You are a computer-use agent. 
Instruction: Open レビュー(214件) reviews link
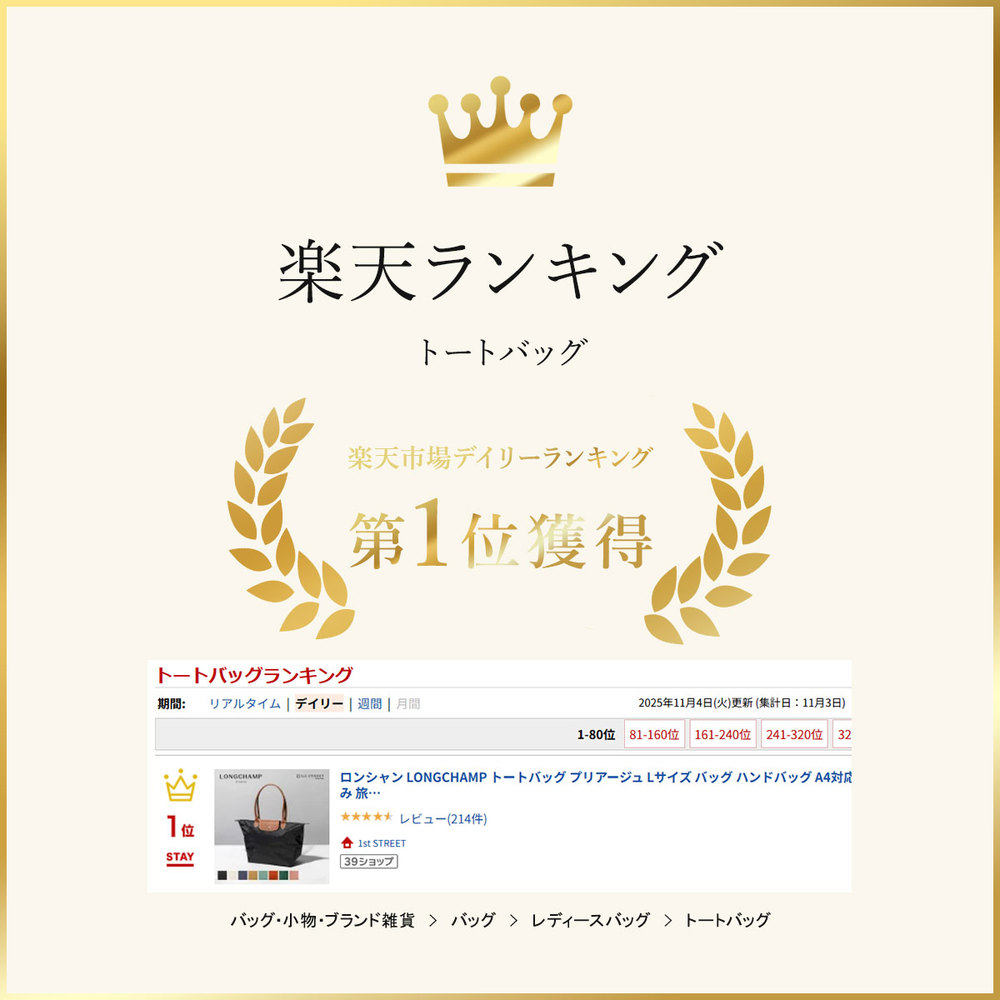(443, 818)
